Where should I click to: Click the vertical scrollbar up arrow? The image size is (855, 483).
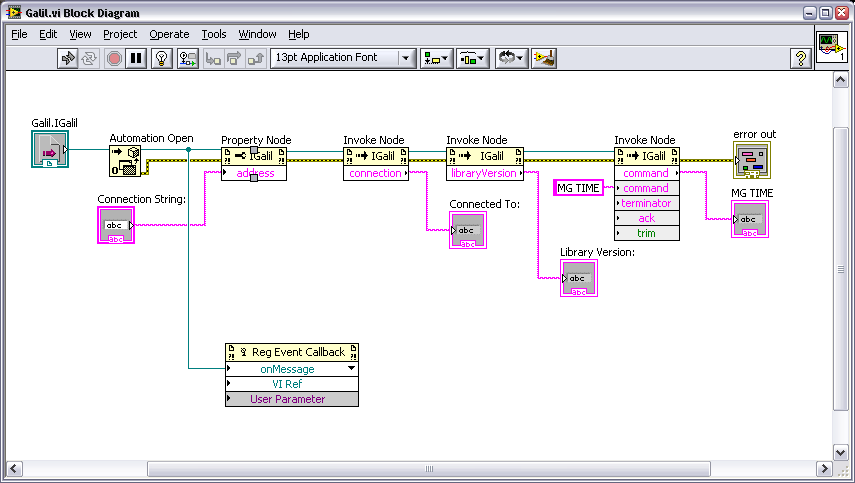840,80
